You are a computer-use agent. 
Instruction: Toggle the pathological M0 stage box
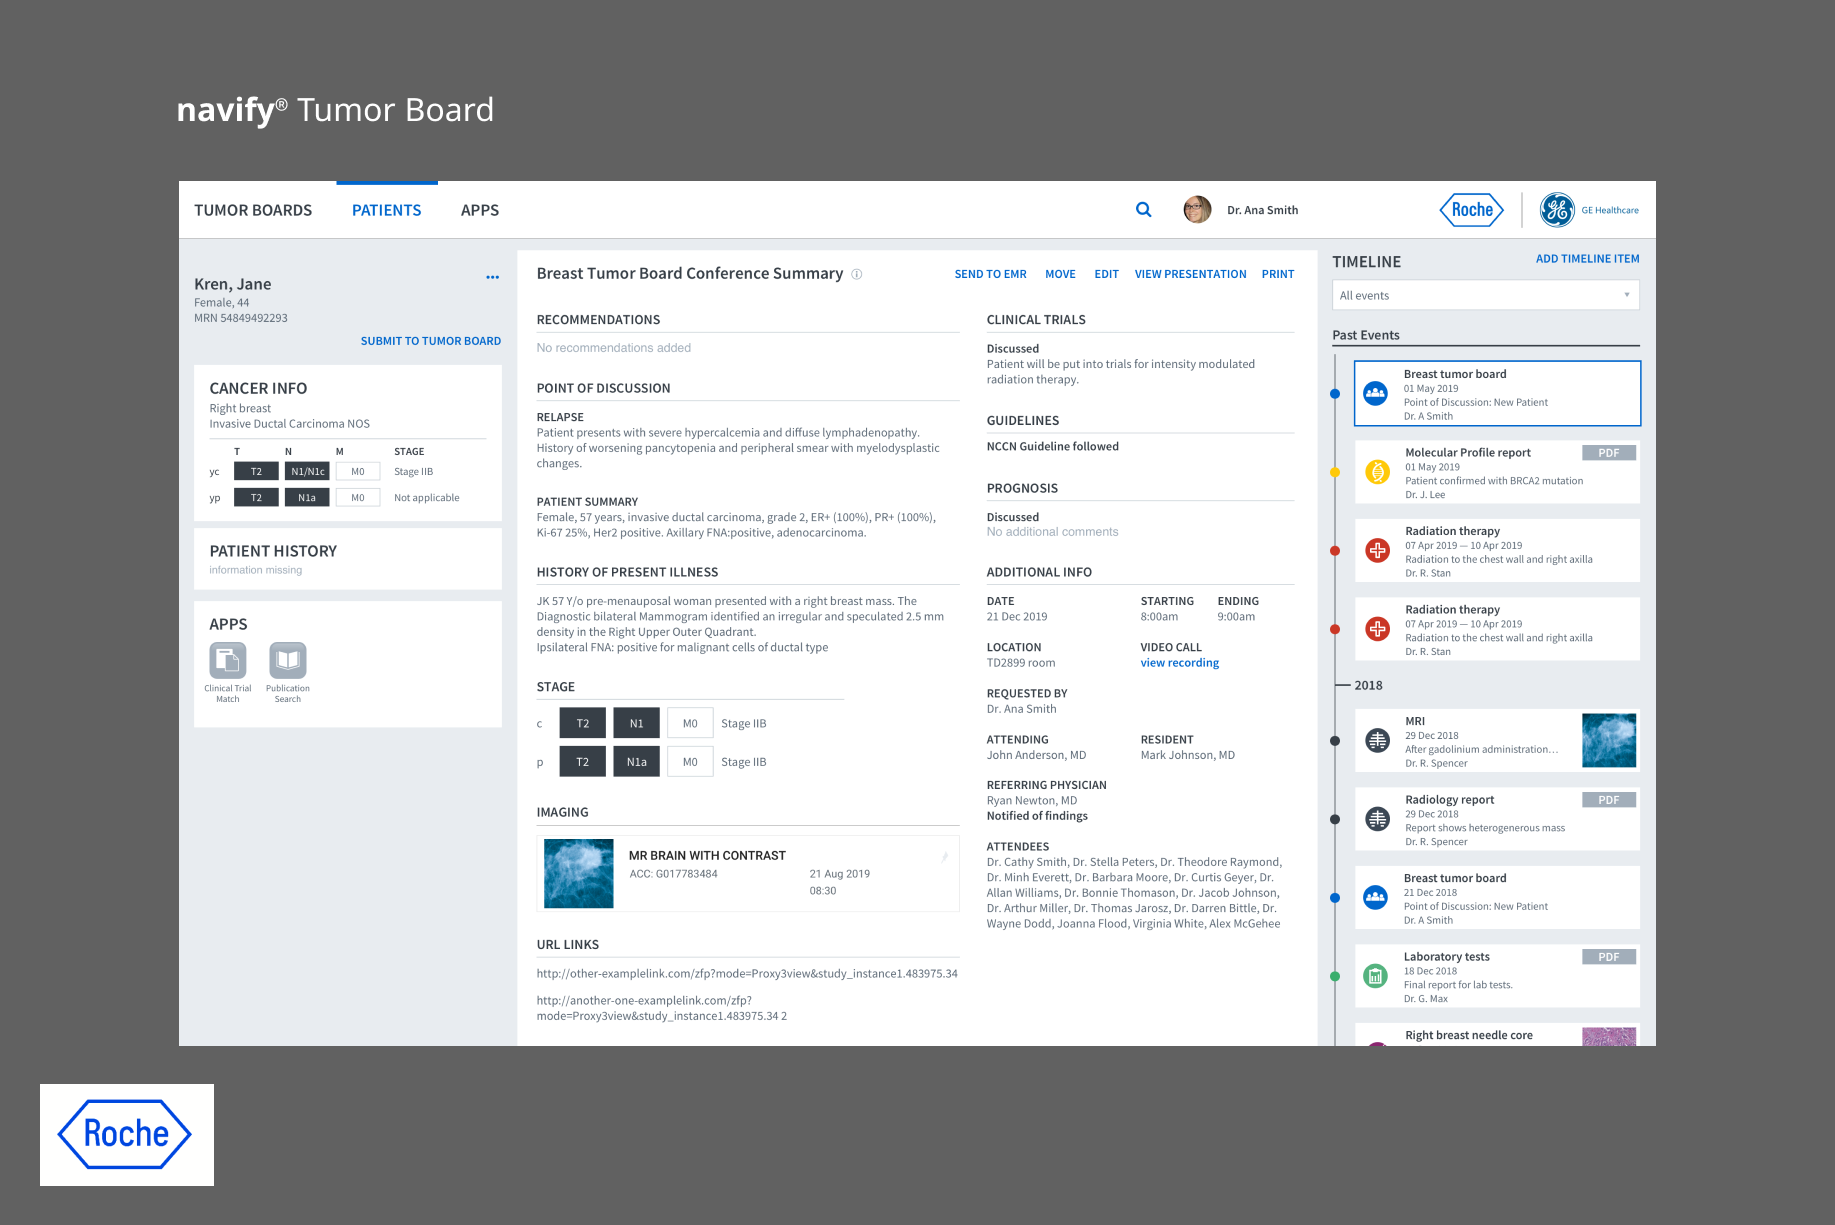(690, 762)
